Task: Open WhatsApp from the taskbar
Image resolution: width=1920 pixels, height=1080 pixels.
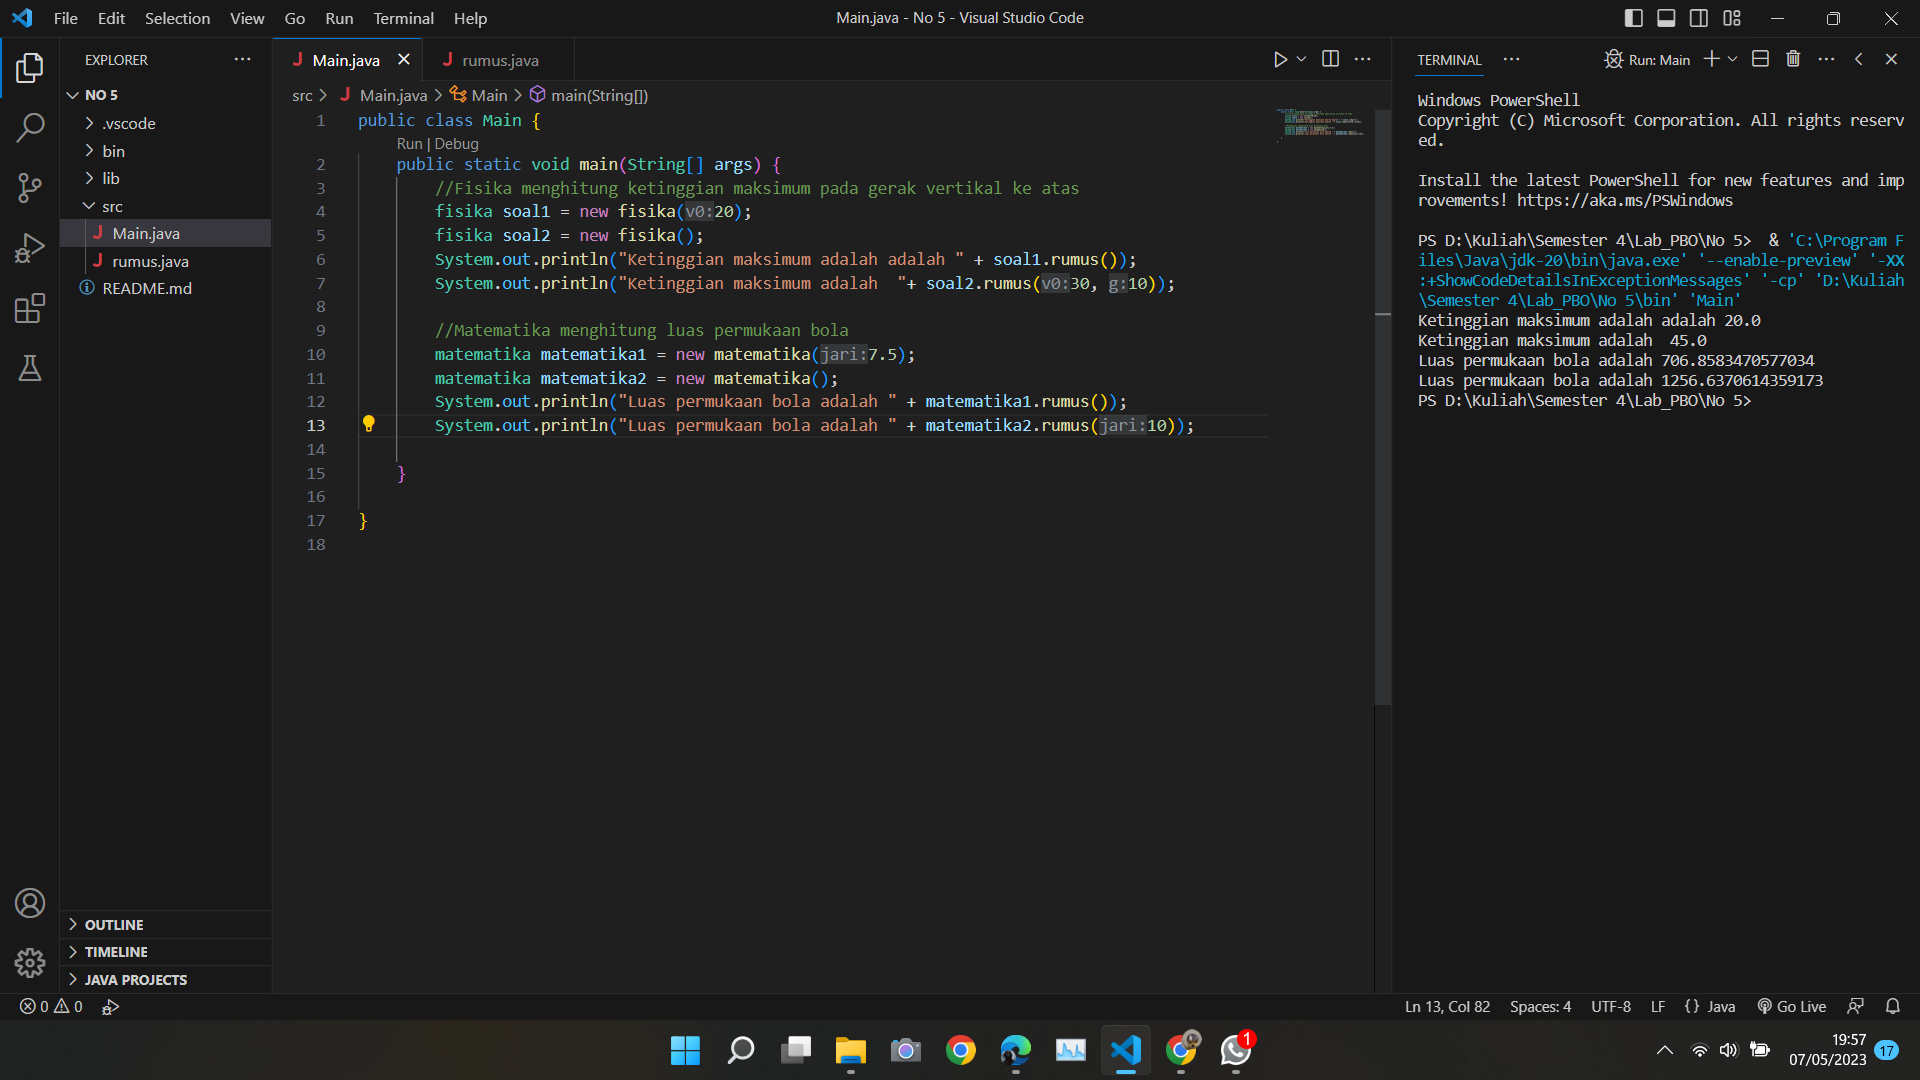Action: point(1236,1051)
